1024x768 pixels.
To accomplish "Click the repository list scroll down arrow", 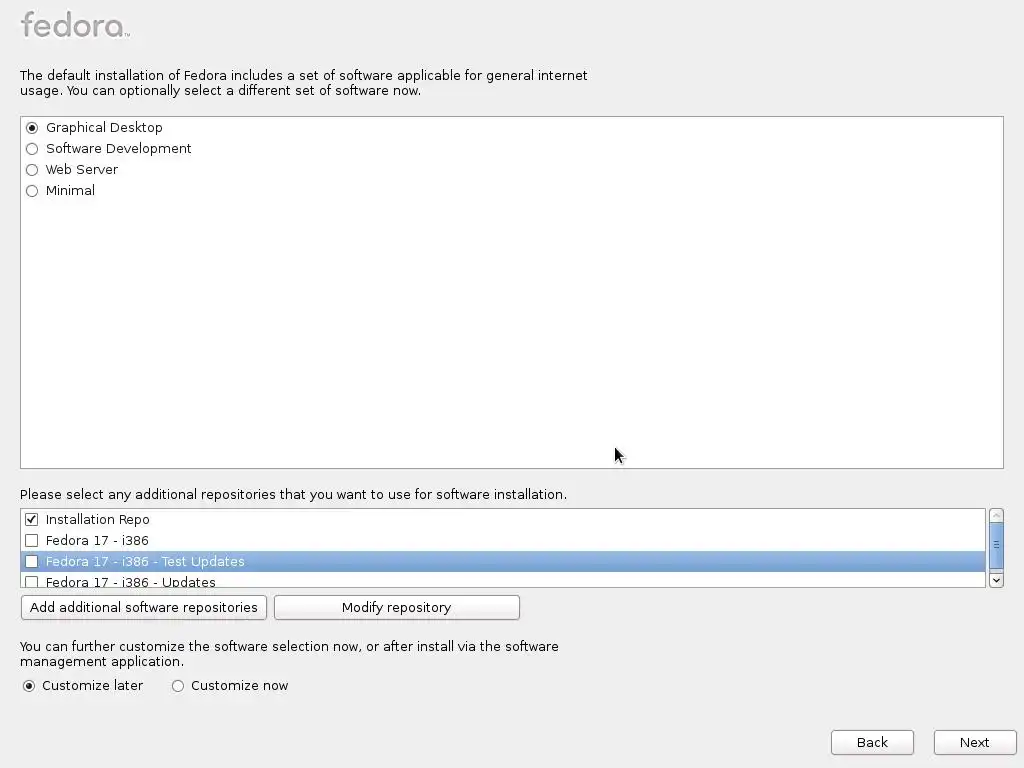I will click(996, 580).
